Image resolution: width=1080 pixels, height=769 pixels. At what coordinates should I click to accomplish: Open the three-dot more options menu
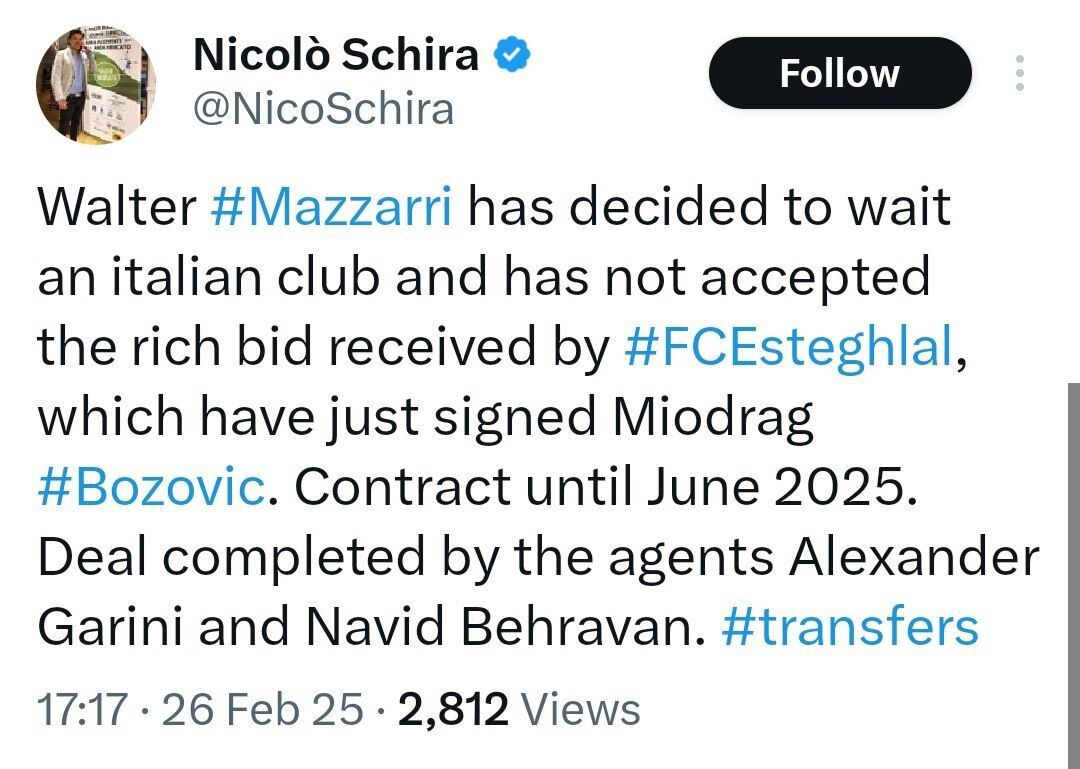pyautogui.click(x=1019, y=73)
